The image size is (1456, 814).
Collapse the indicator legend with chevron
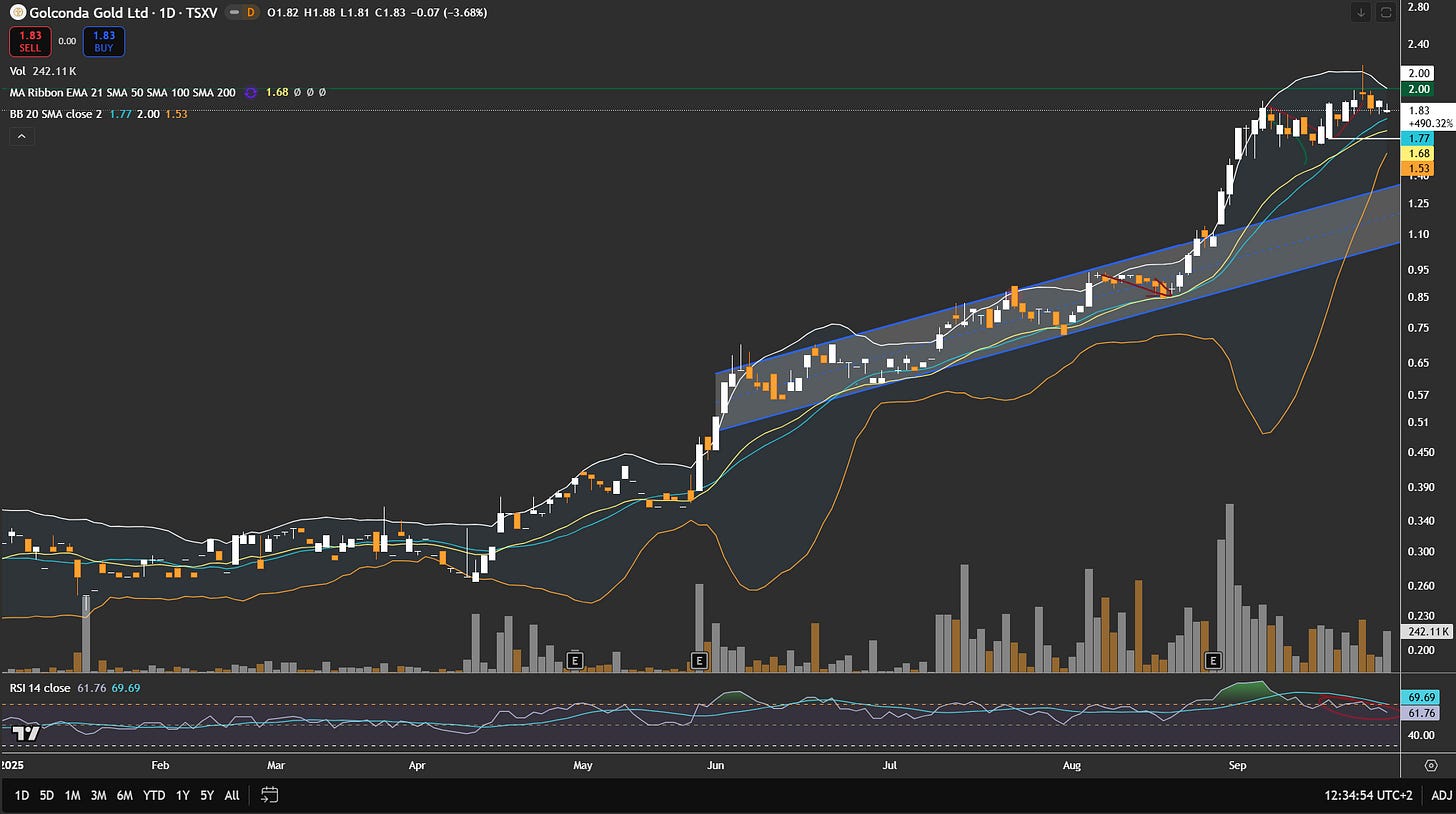click(20, 136)
